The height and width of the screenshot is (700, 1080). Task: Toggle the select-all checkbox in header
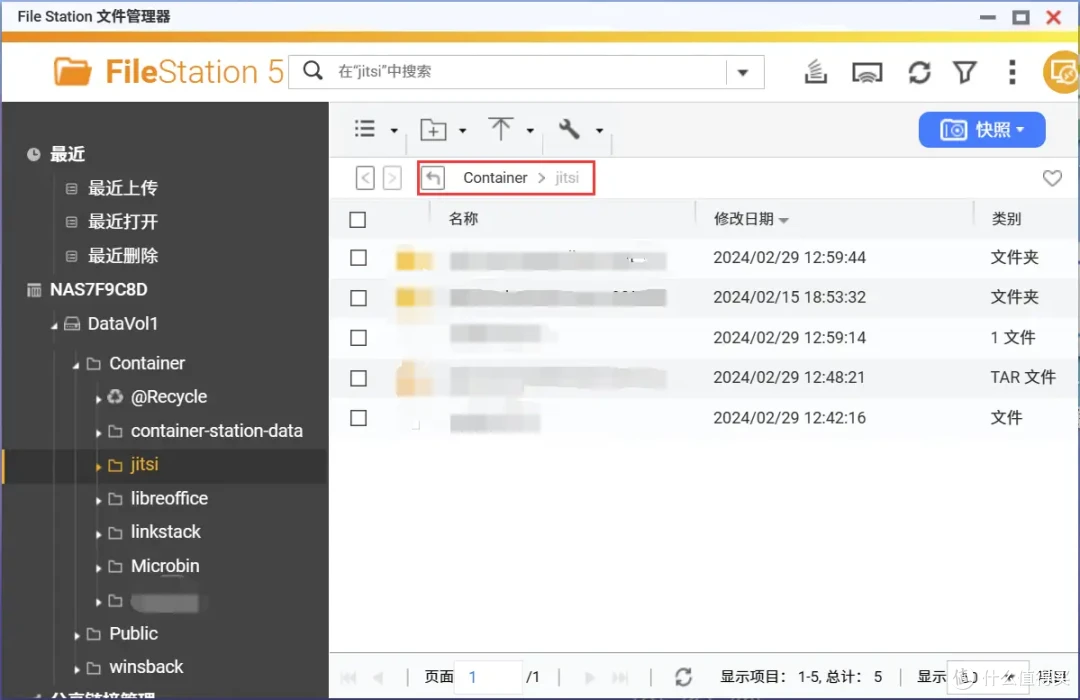click(357, 220)
